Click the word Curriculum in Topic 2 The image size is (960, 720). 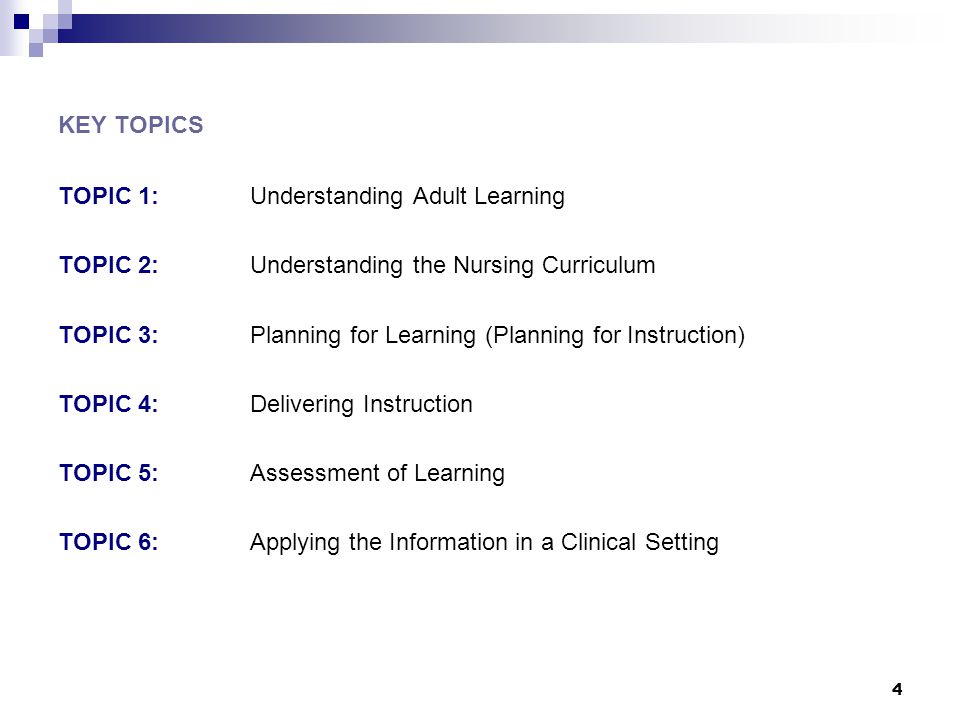(599, 266)
